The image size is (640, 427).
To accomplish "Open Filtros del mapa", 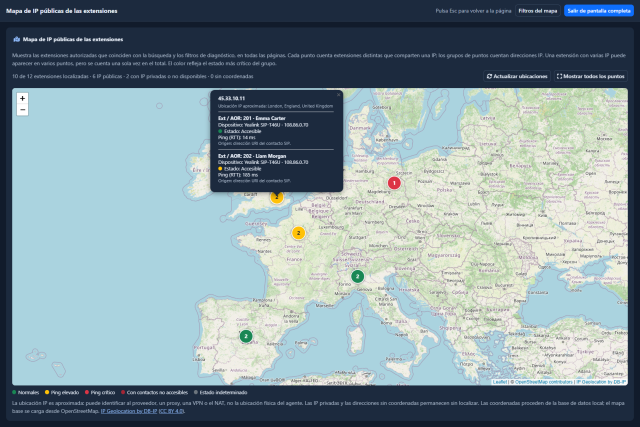I will [538, 11].
